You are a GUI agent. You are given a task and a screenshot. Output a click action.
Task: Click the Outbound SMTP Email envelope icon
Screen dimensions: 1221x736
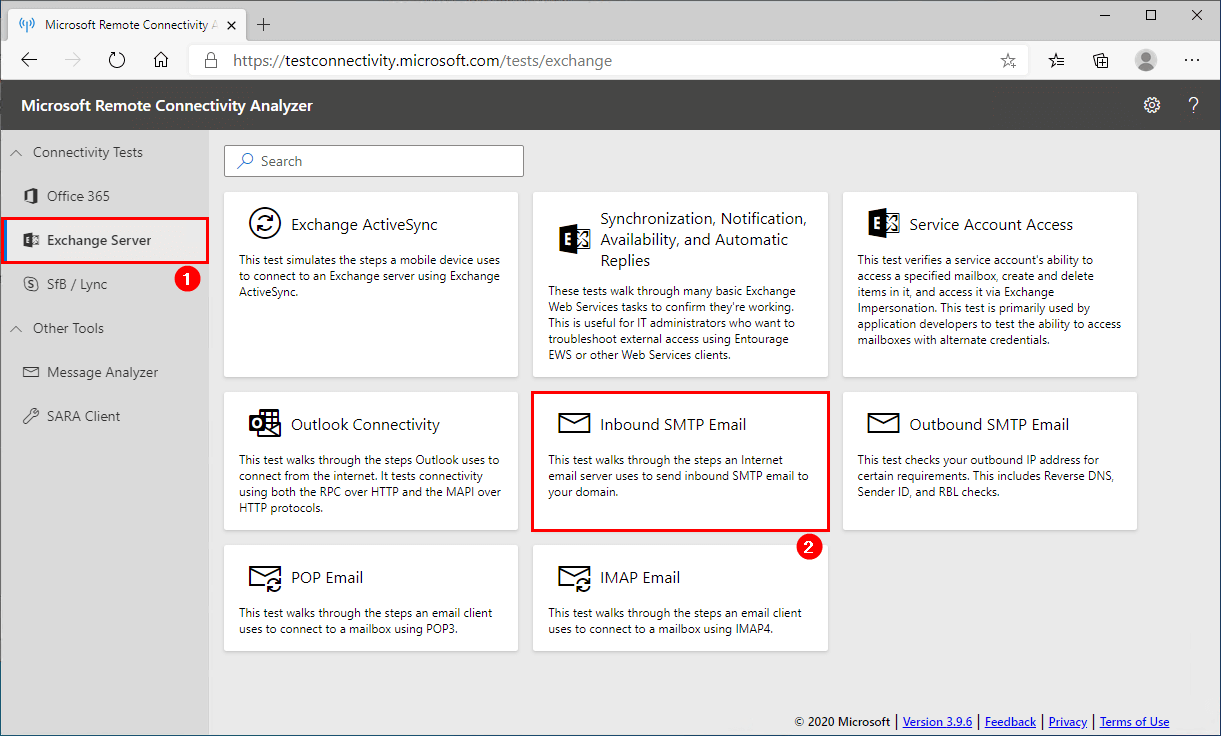click(883, 423)
